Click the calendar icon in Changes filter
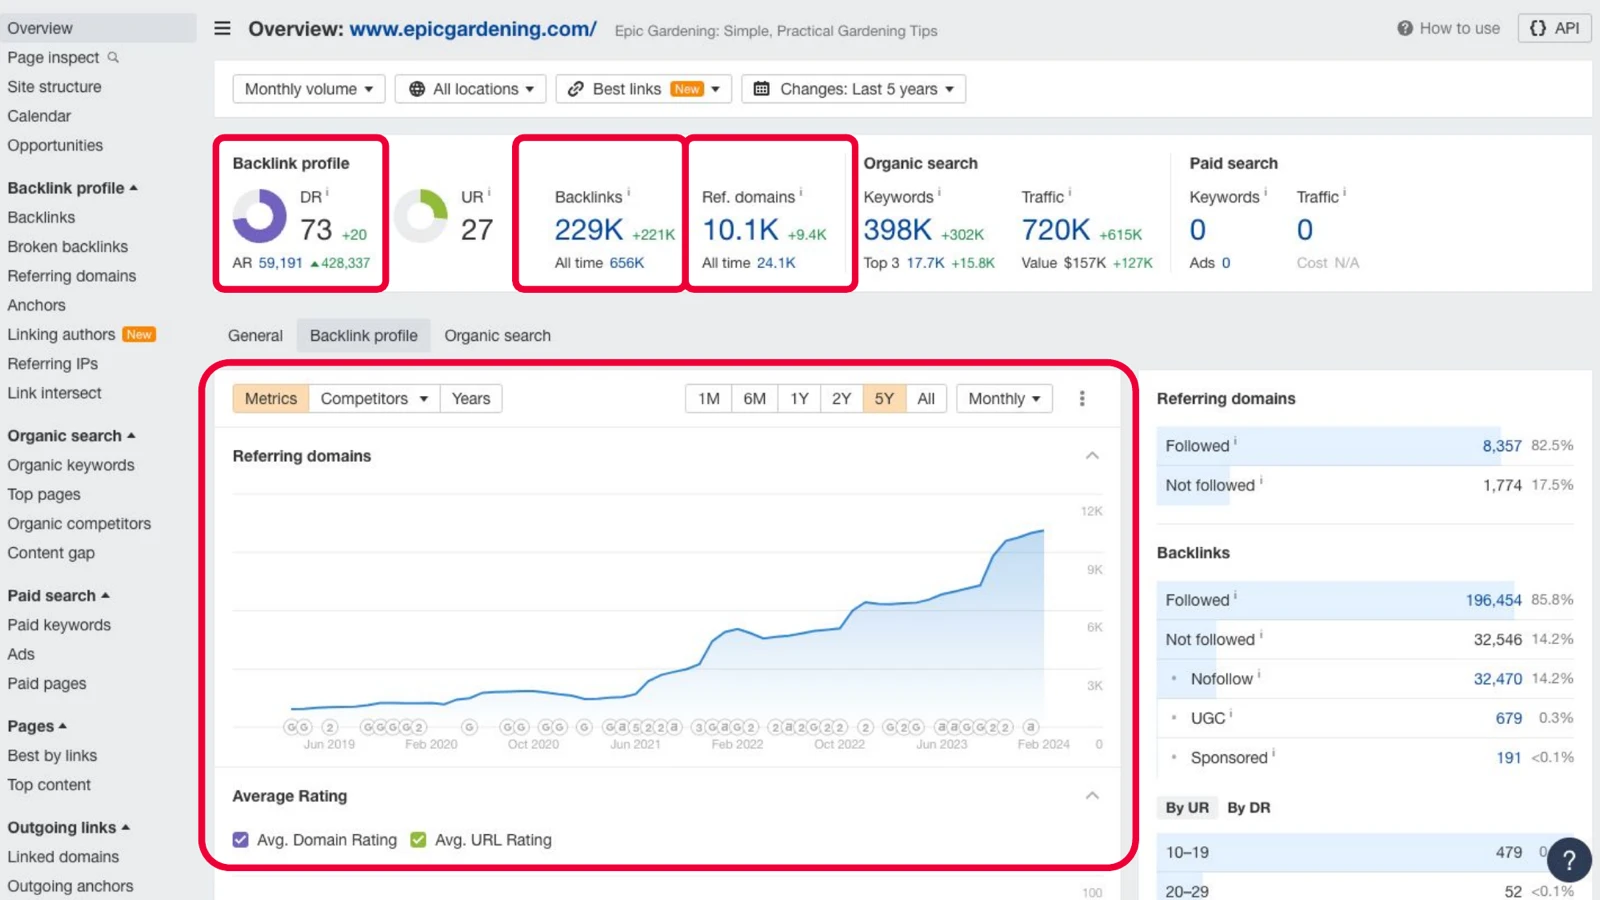This screenshot has height=900, width=1600. pyautogui.click(x=761, y=89)
